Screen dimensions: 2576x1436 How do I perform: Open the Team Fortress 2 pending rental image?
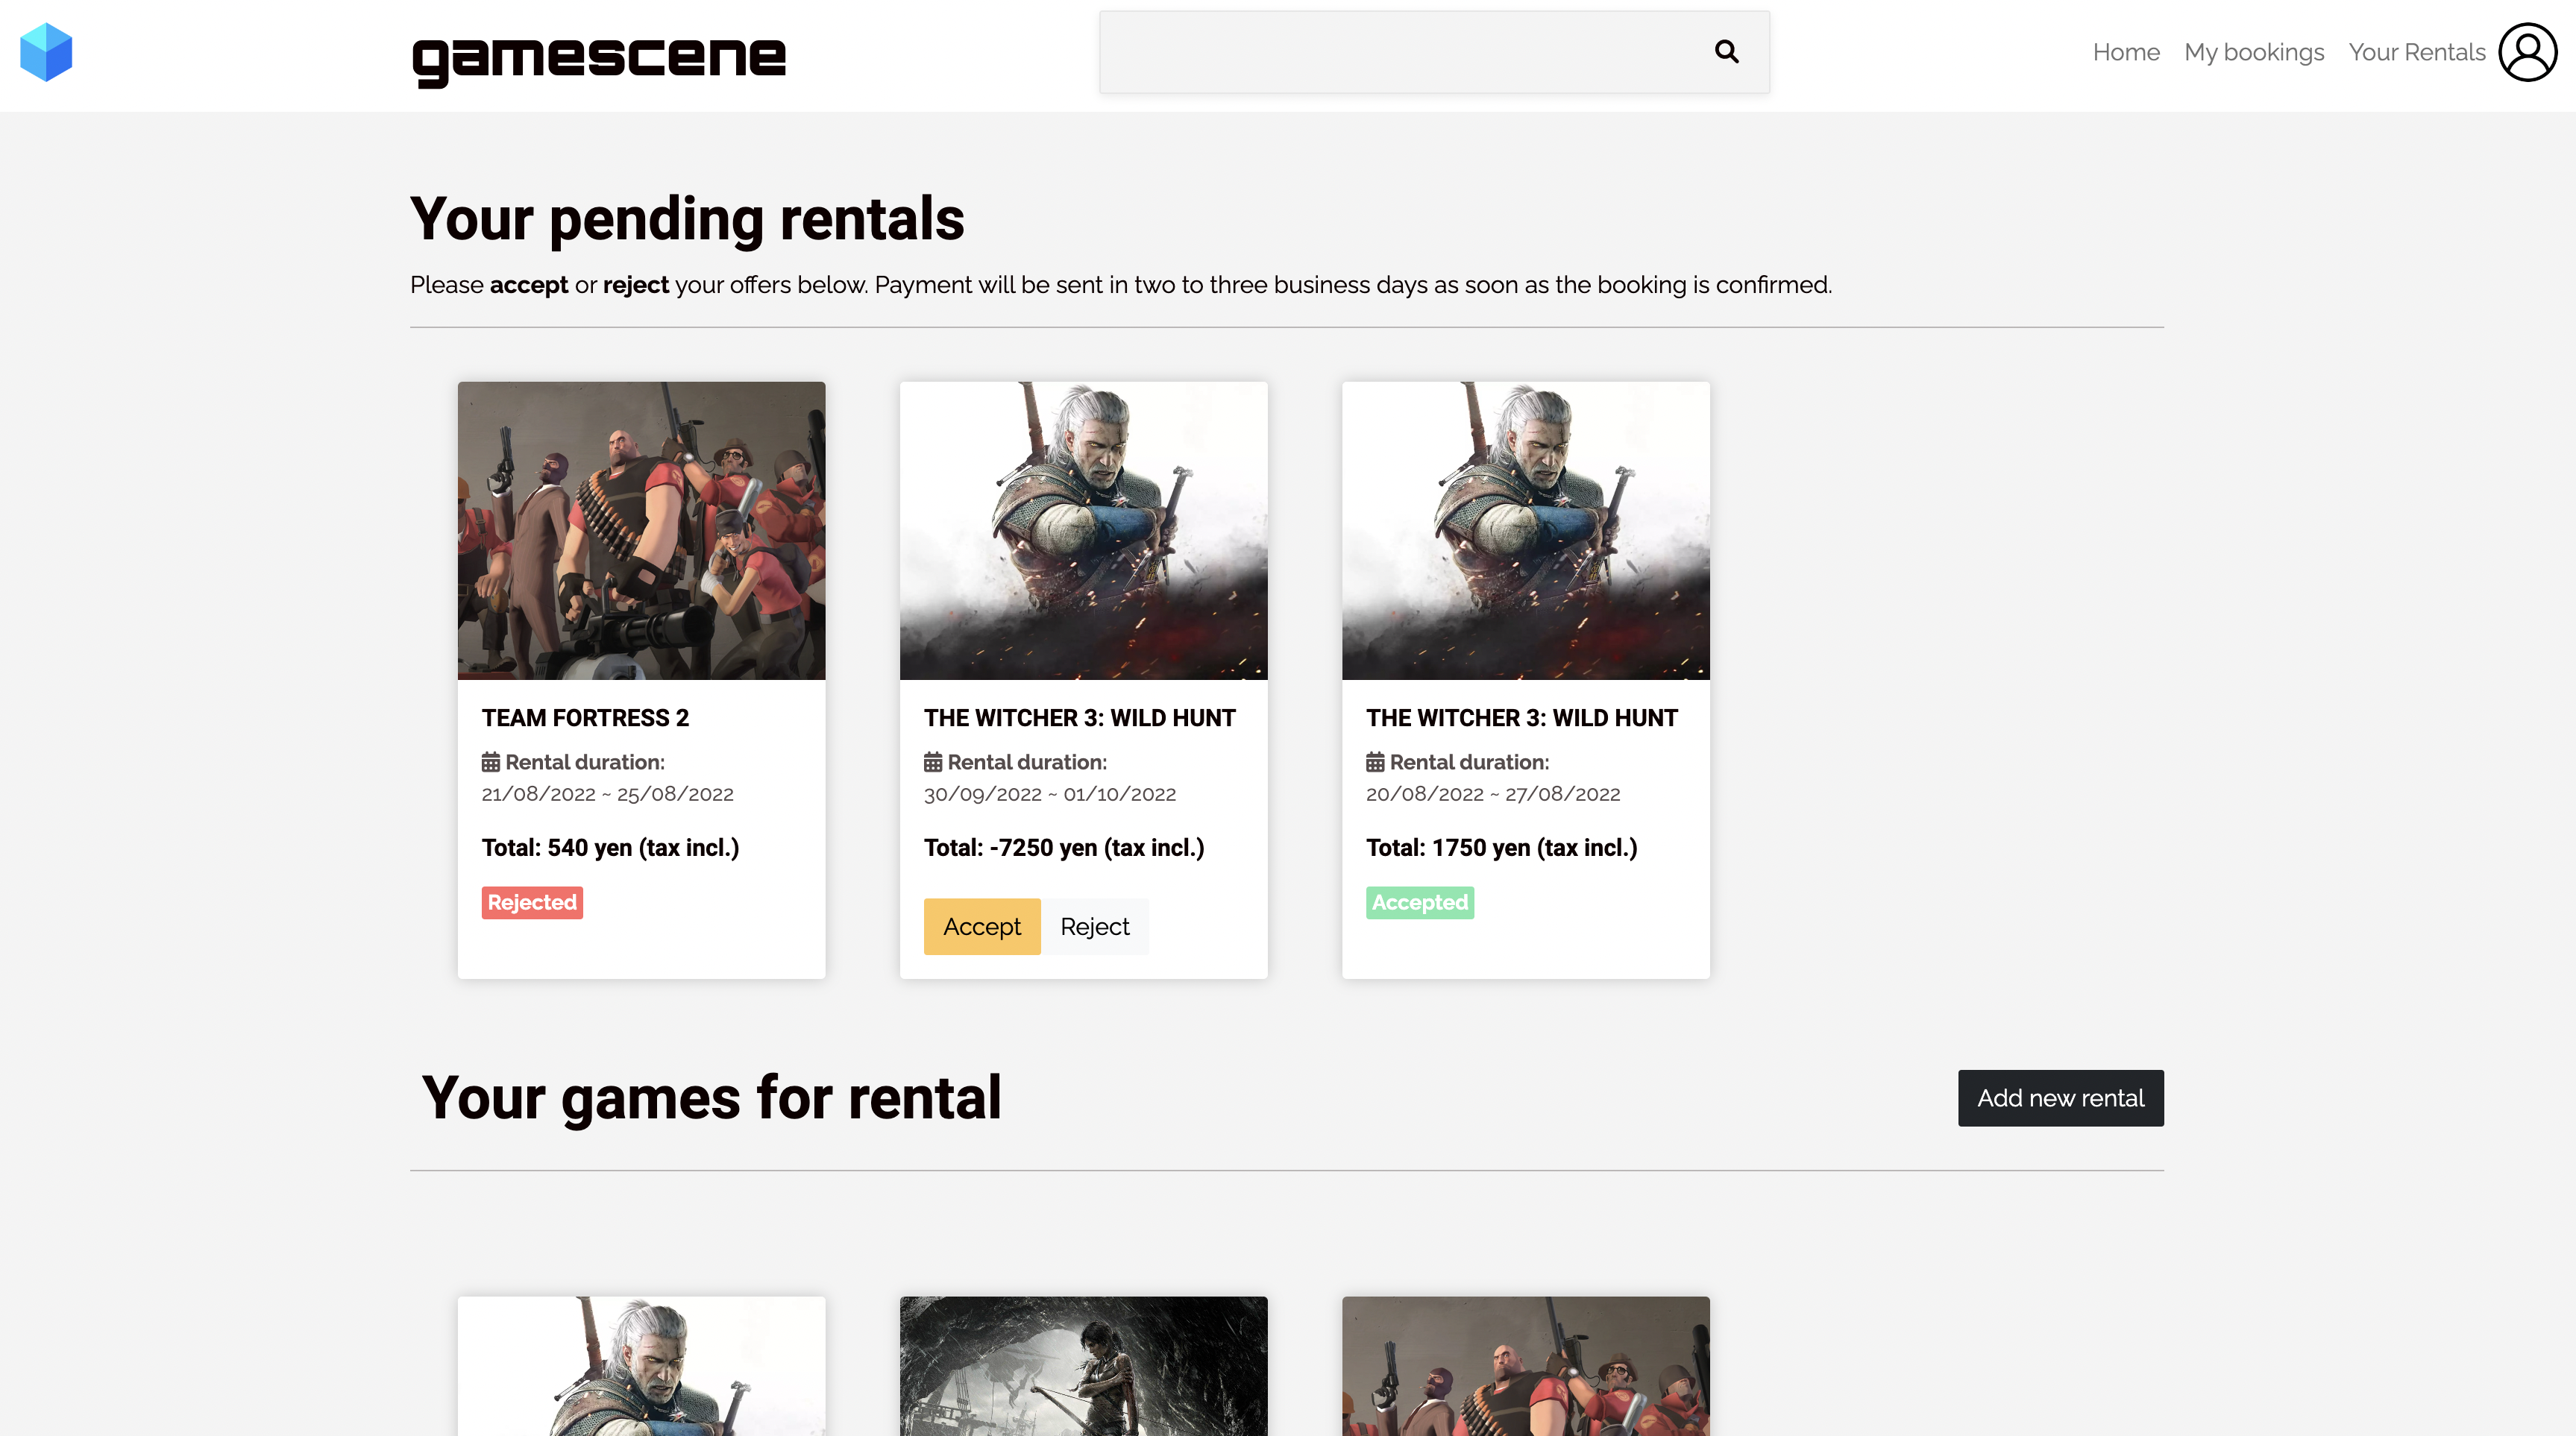coord(641,530)
